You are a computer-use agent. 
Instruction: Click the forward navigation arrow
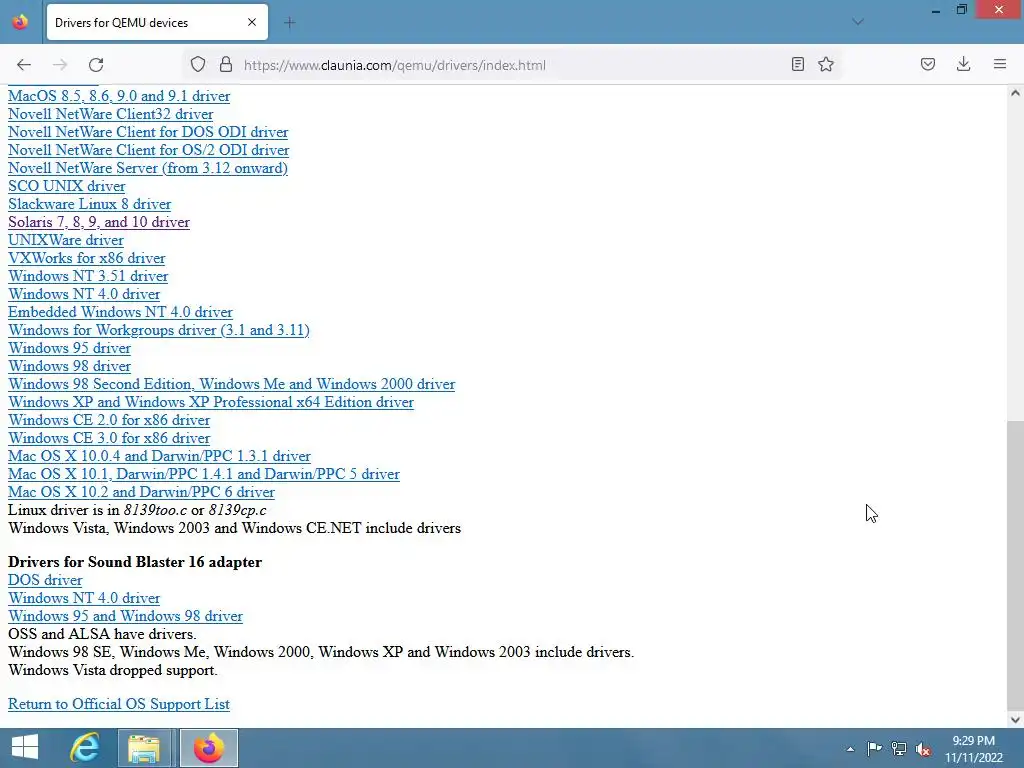click(60, 65)
